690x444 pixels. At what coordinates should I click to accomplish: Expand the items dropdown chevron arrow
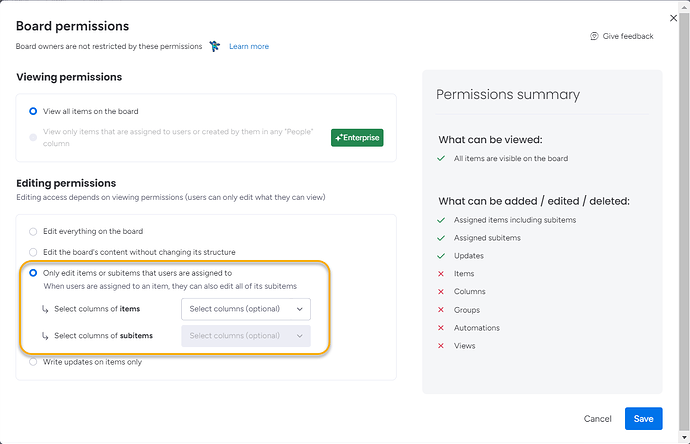point(299,309)
